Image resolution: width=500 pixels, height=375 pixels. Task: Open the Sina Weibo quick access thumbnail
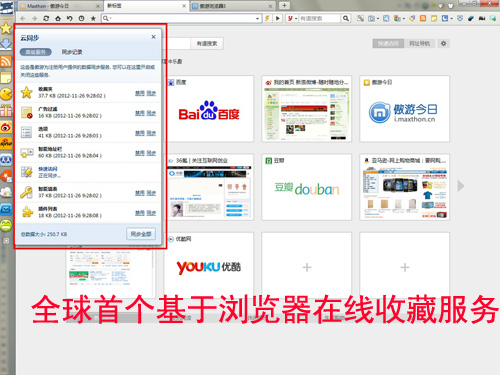[x=307, y=109]
